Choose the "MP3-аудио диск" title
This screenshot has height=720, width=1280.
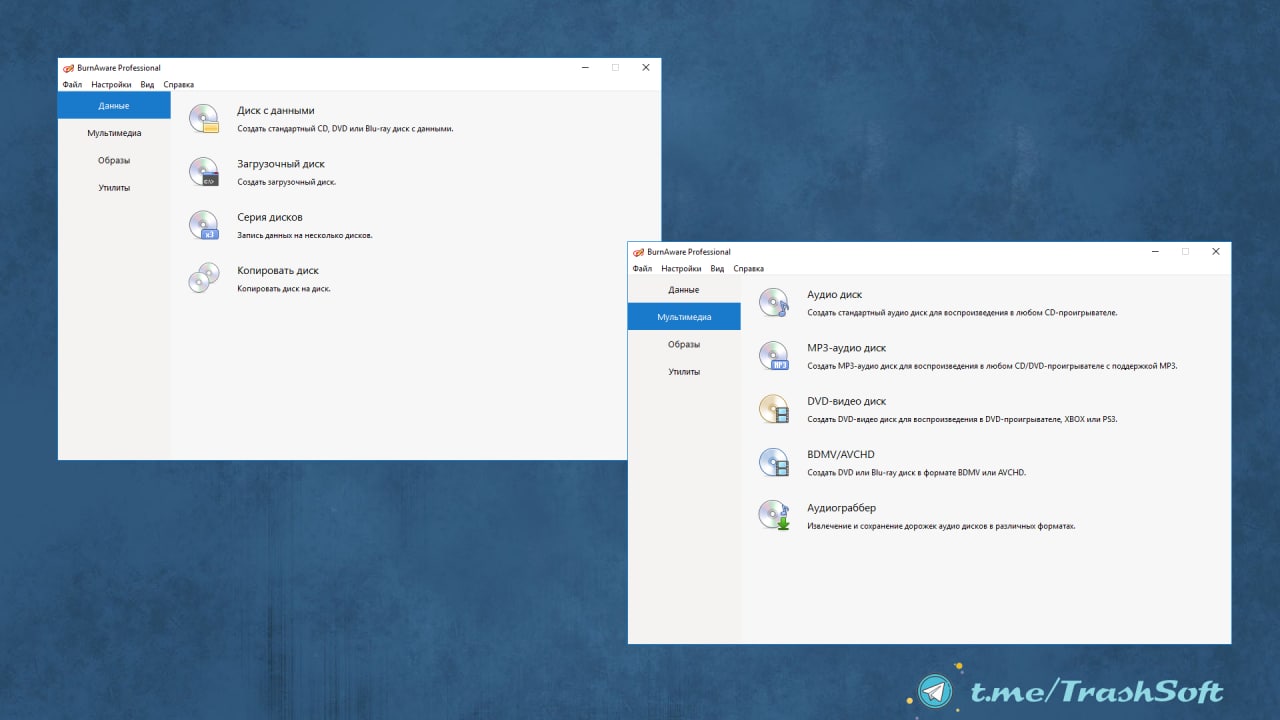coord(847,348)
